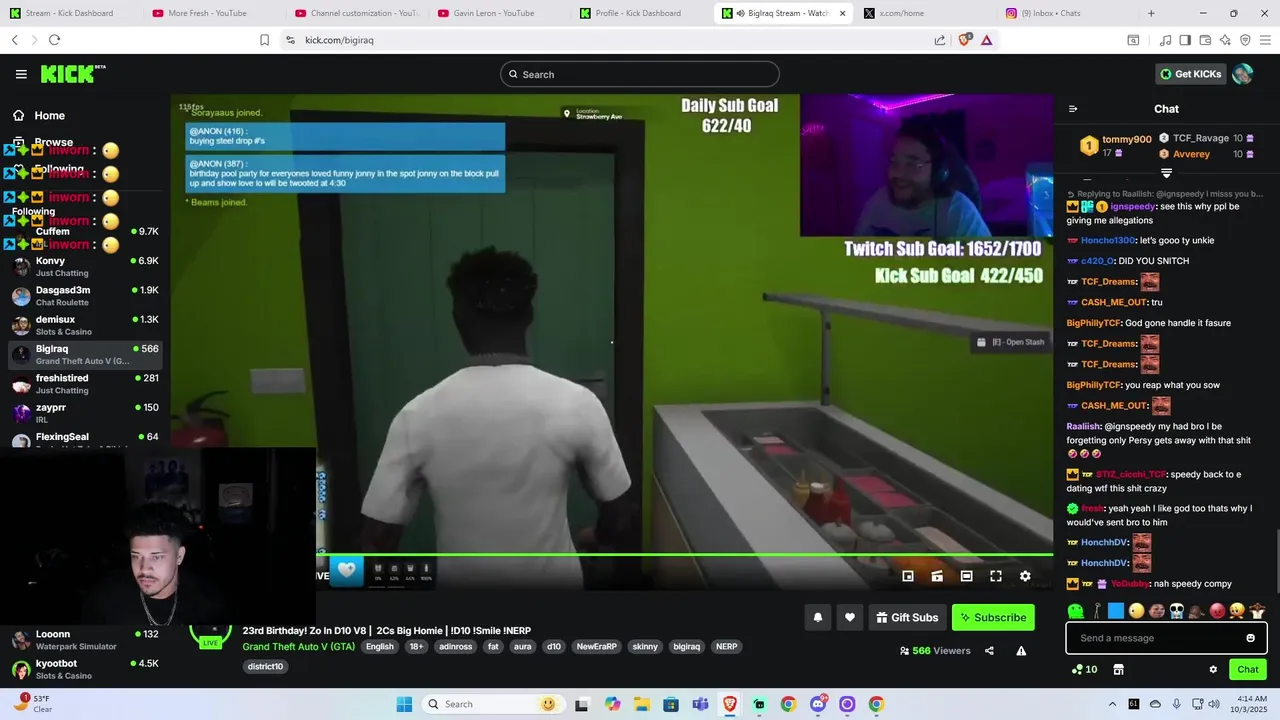1280x720 pixels.
Task: Open zayprr's channel in sidebar
Action: pyautogui.click(x=86, y=413)
